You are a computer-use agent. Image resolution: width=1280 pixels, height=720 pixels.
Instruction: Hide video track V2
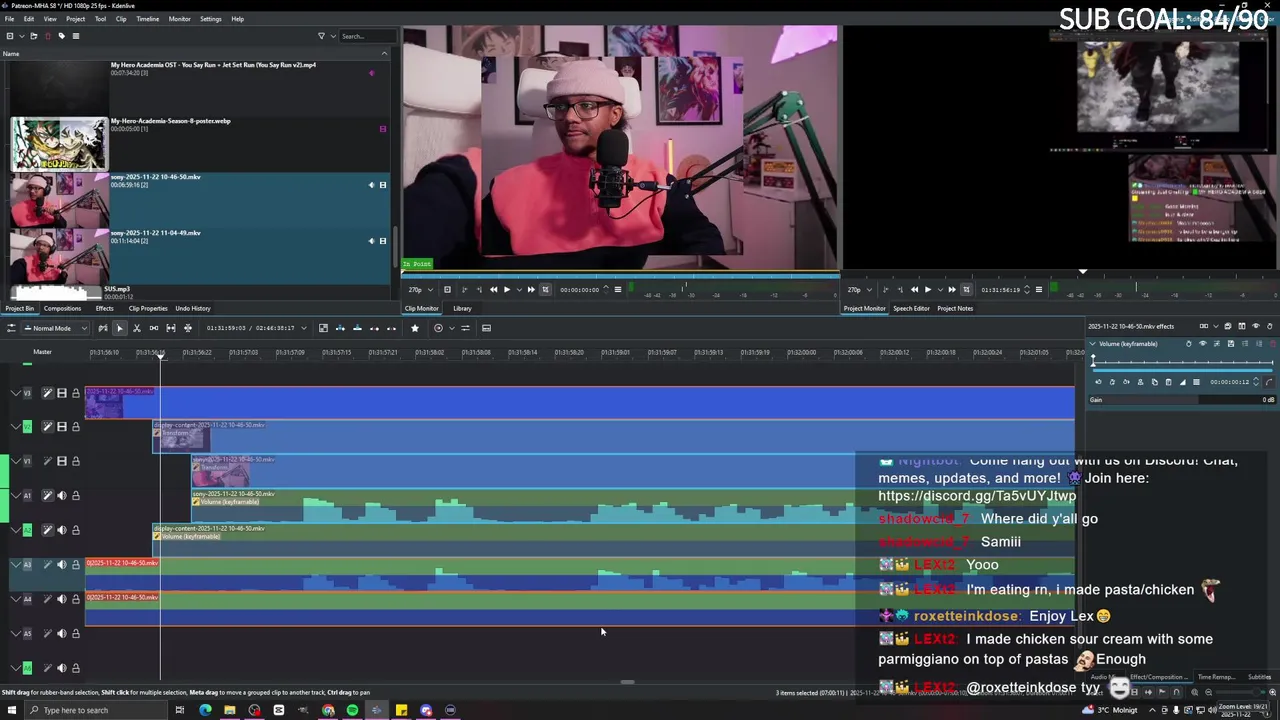click(x=61, y=427)
